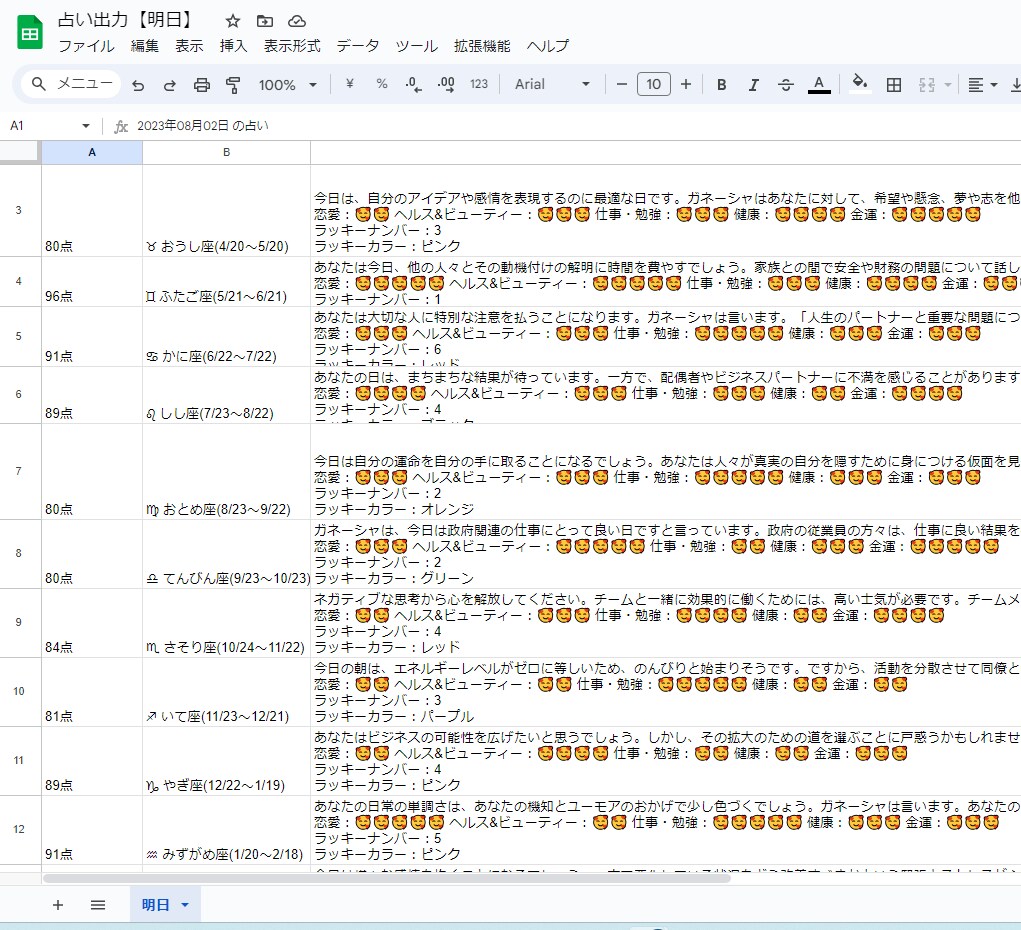Open the 挿入 menu

(233, 46)
